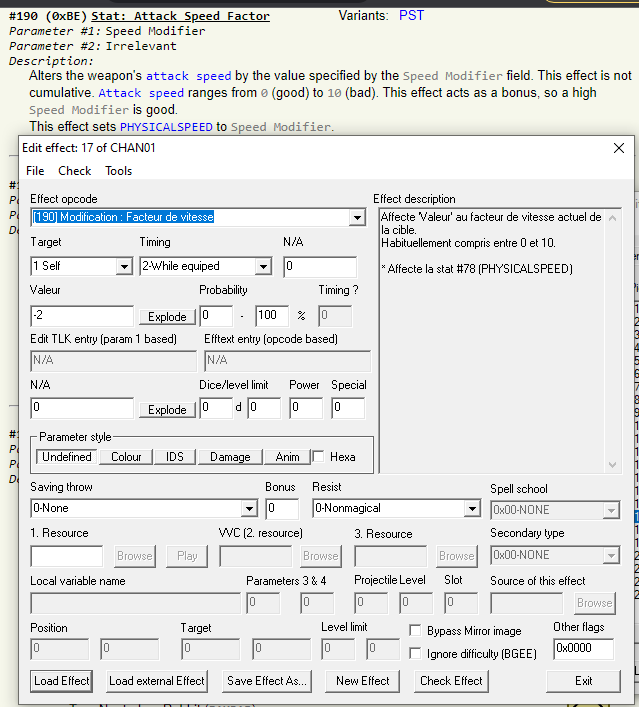The image size is (639, 707).
Task: Click the Saving throw Bonus field
Action: pyautogui.click(x=282, y=509)
